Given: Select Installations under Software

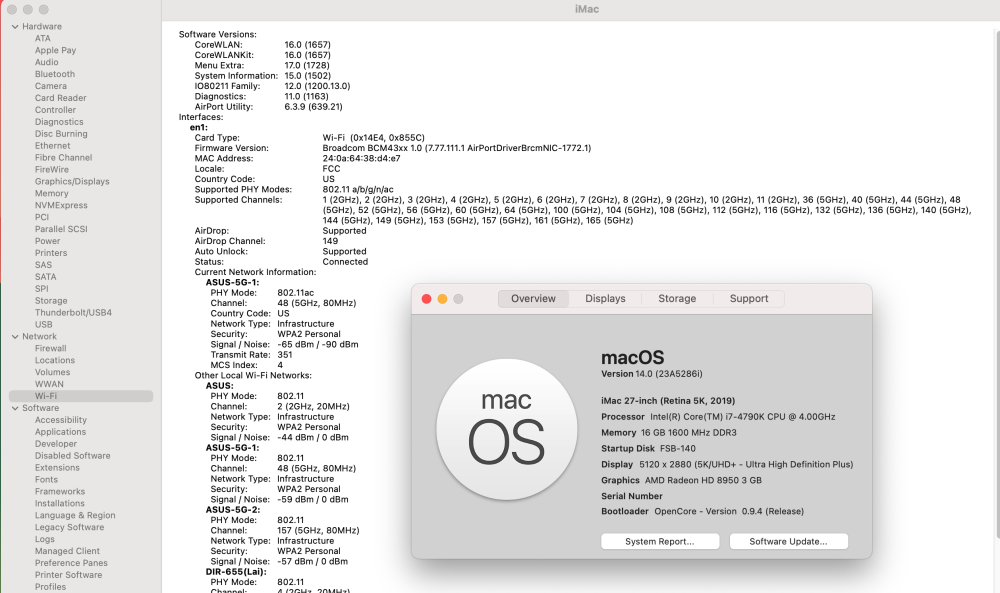Looking at the screenshot, I should 60,504.
